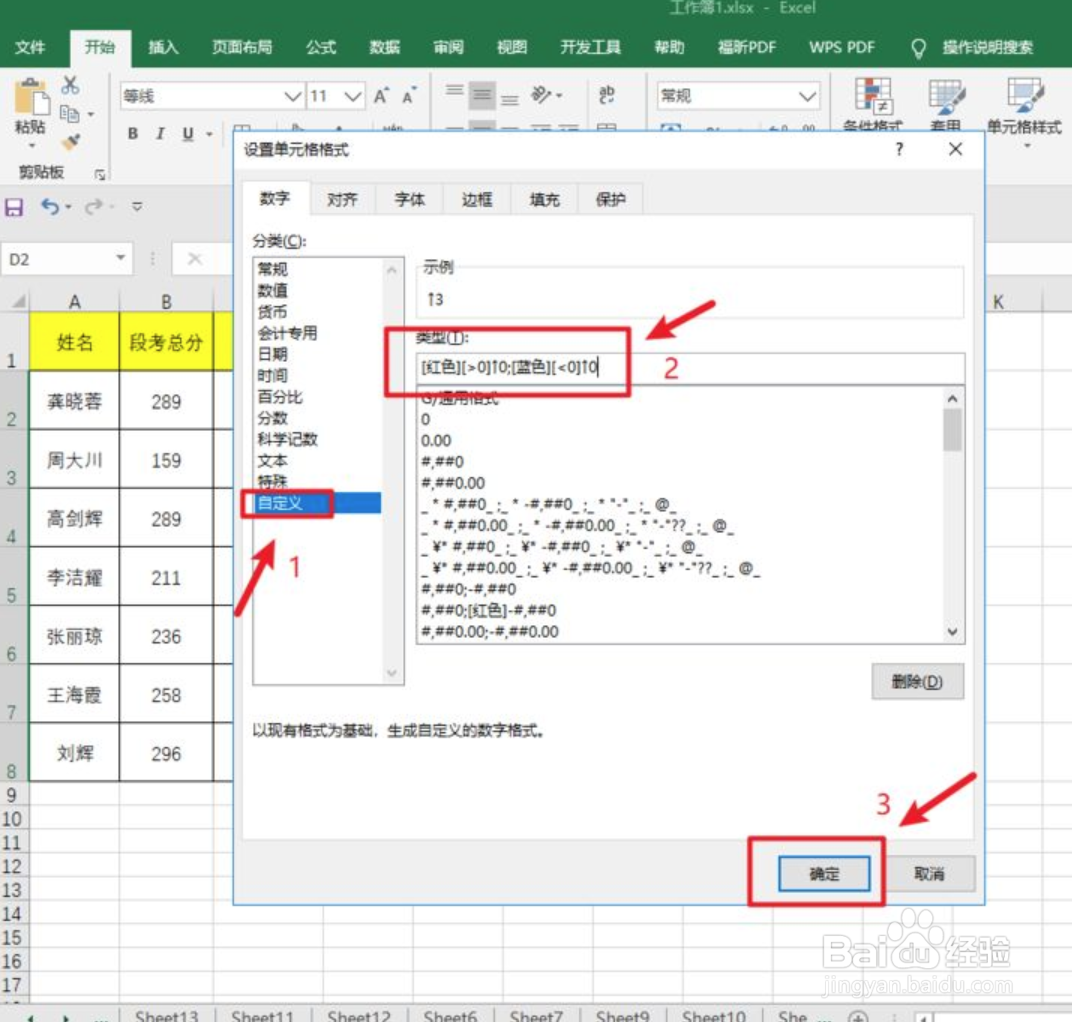Open the font name dropdown
This screenshot has height=1022, width=1072.
[293, 96]
